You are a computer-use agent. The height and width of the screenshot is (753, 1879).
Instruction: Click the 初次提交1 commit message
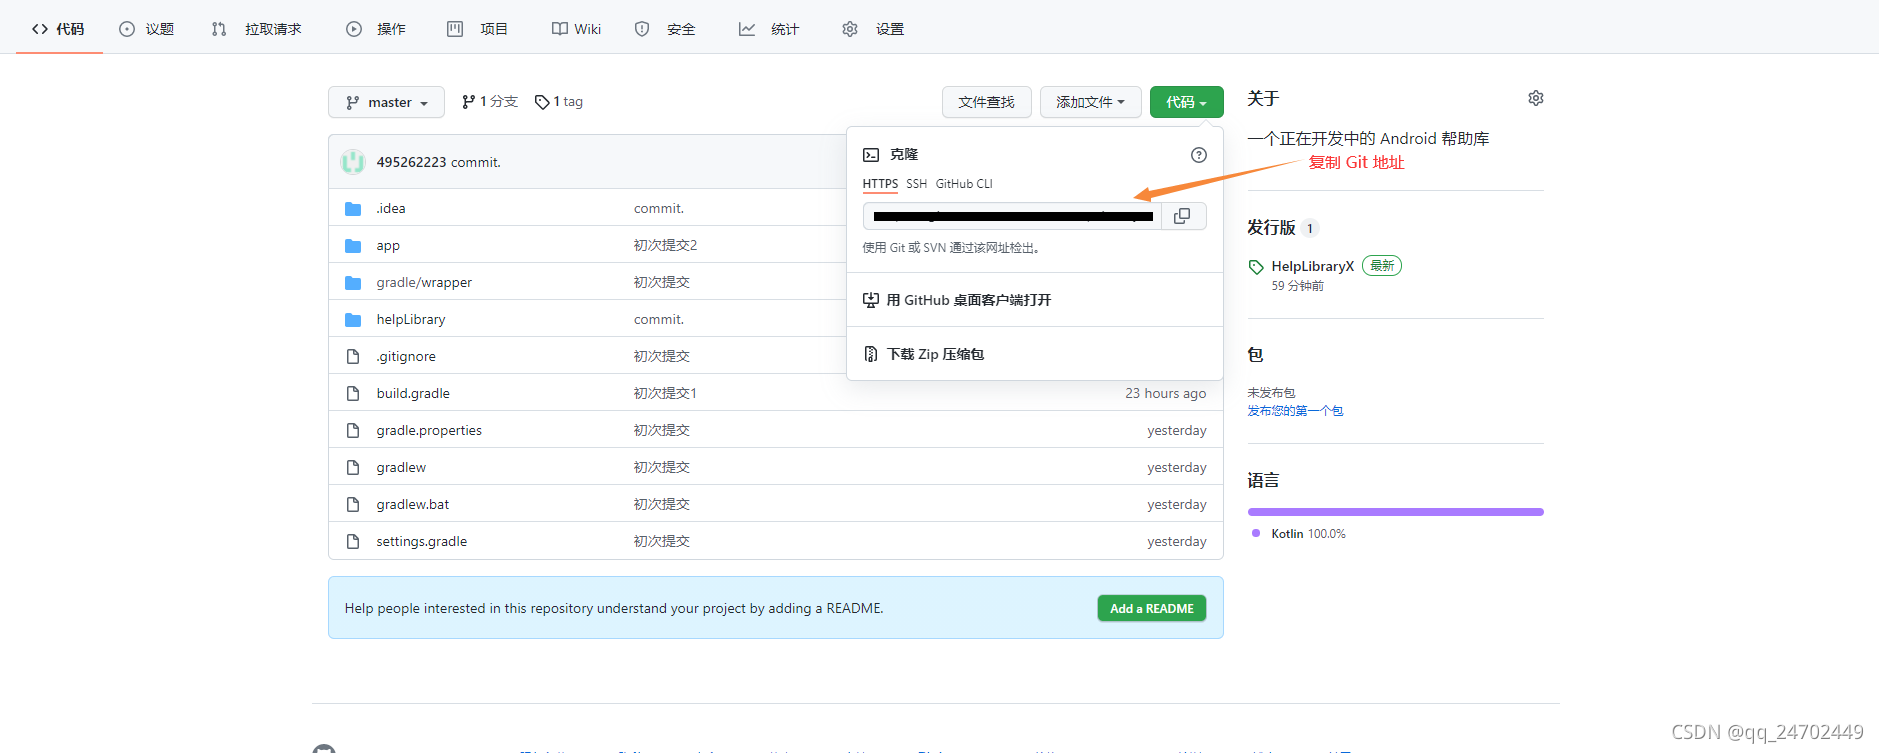click(x=665, y=394)
